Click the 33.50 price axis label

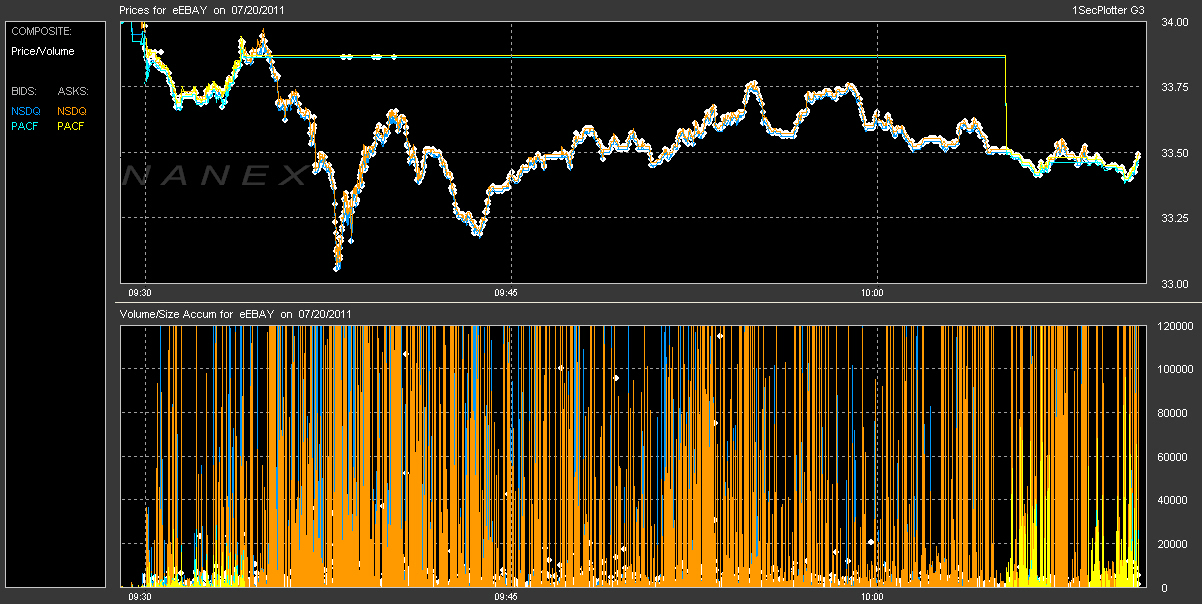(x=1173, y=153)
